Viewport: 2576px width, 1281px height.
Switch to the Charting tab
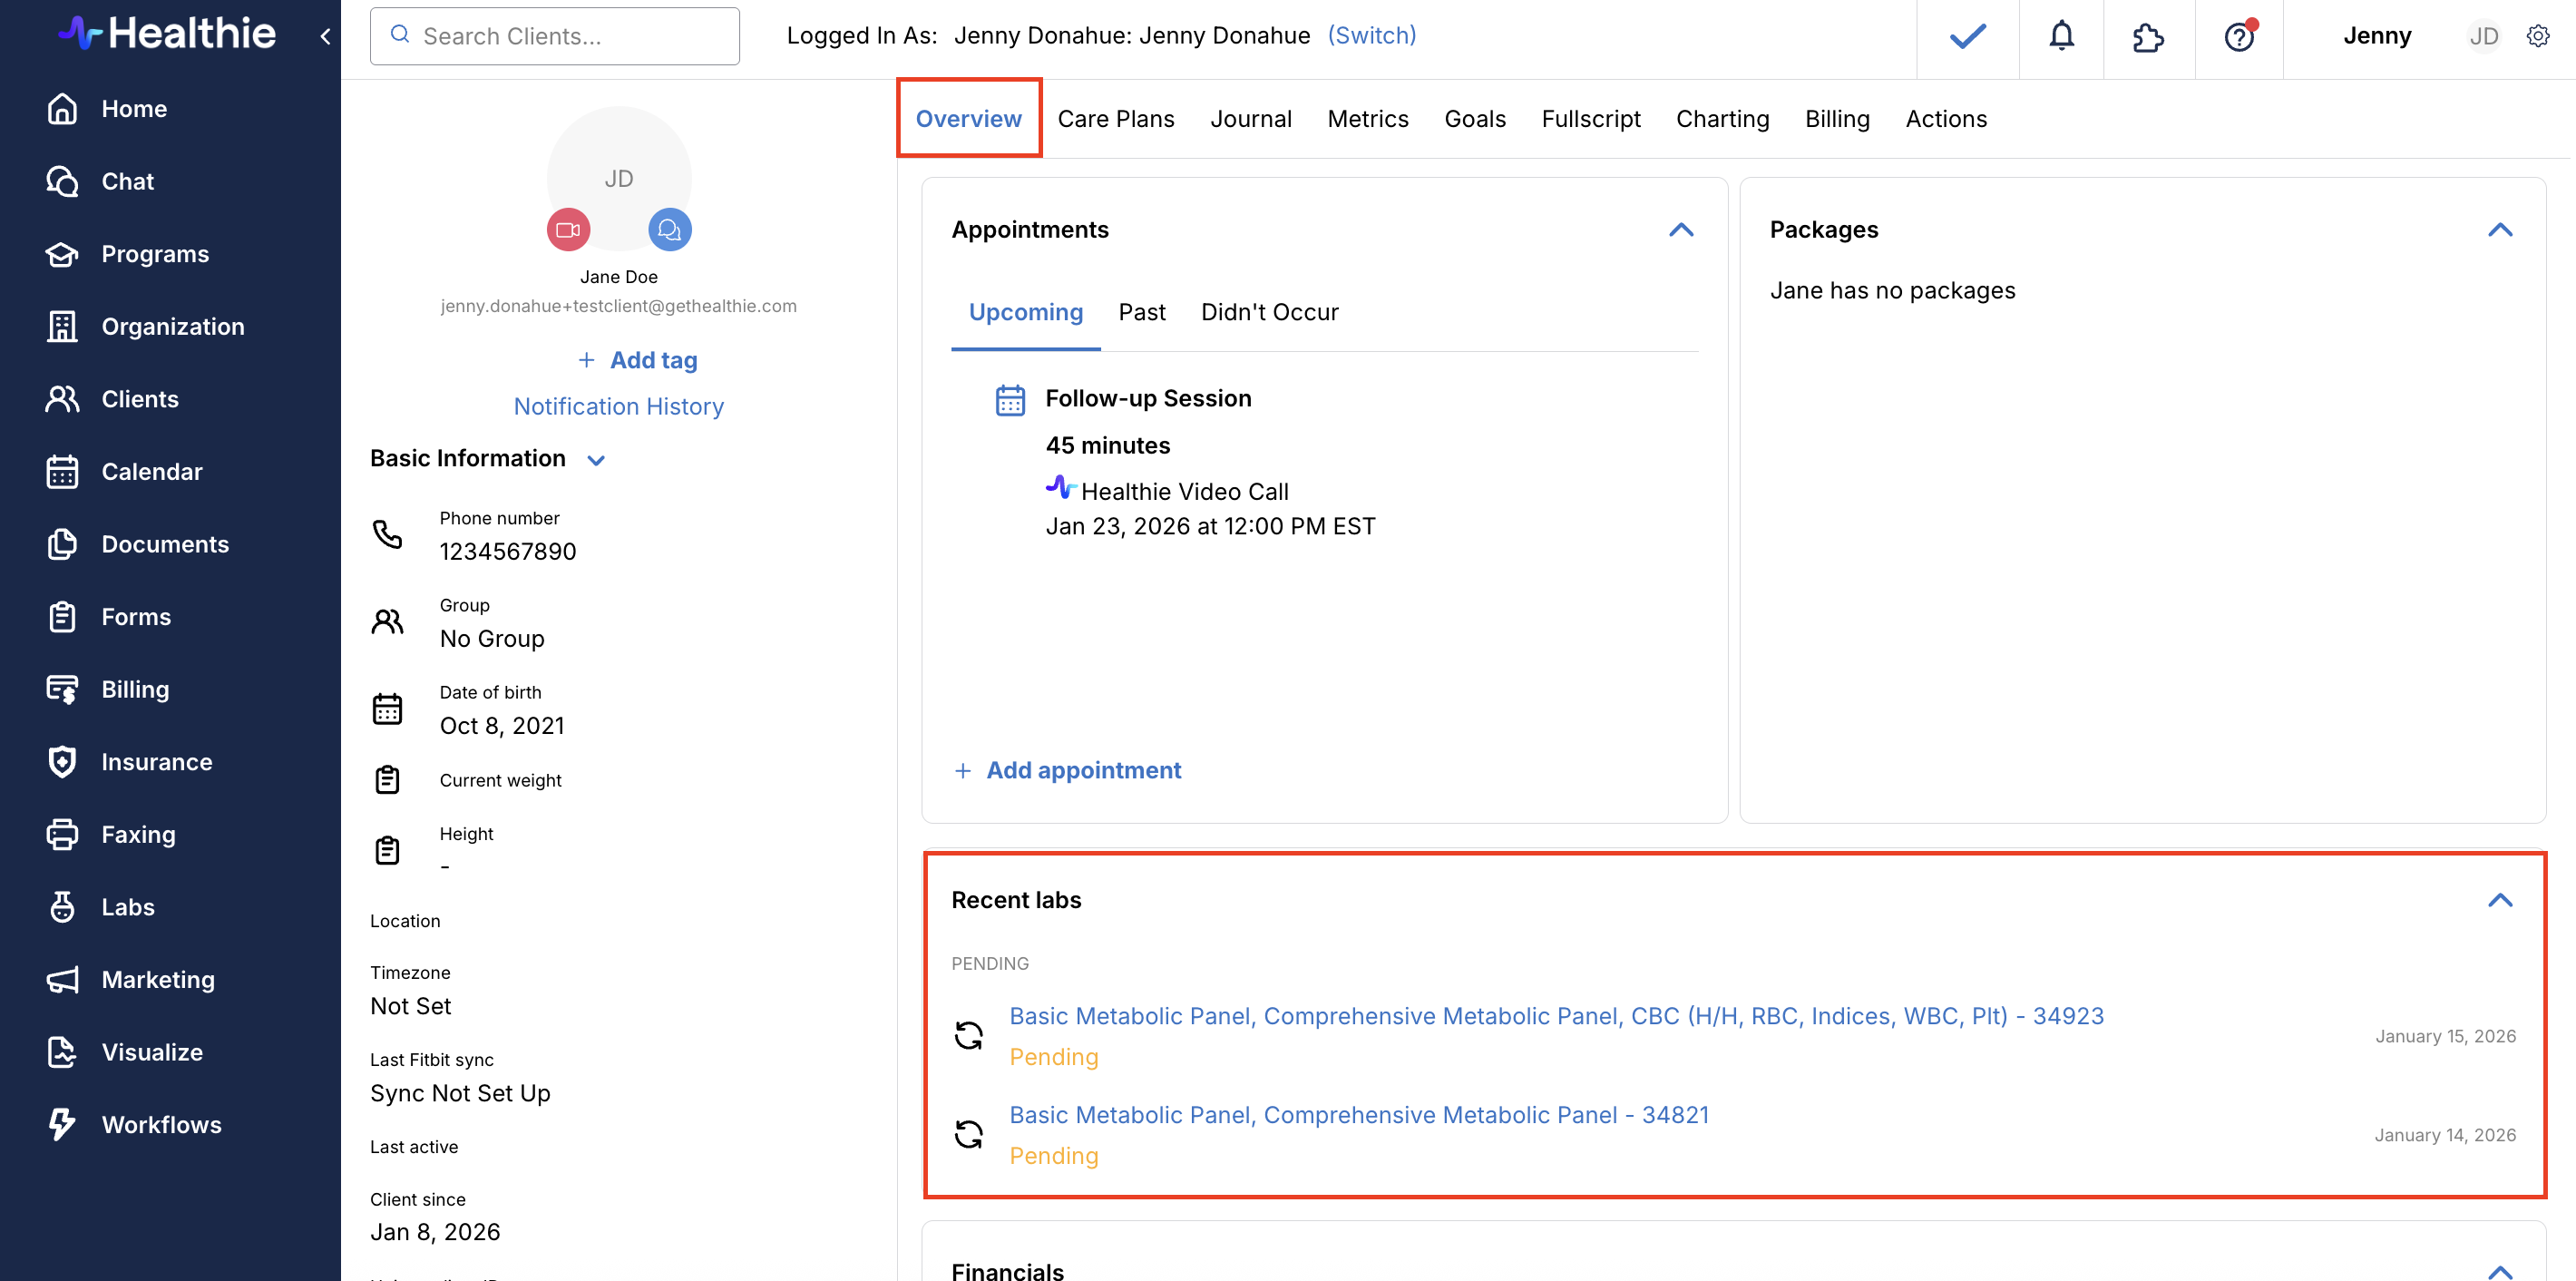click(1722, 119)
